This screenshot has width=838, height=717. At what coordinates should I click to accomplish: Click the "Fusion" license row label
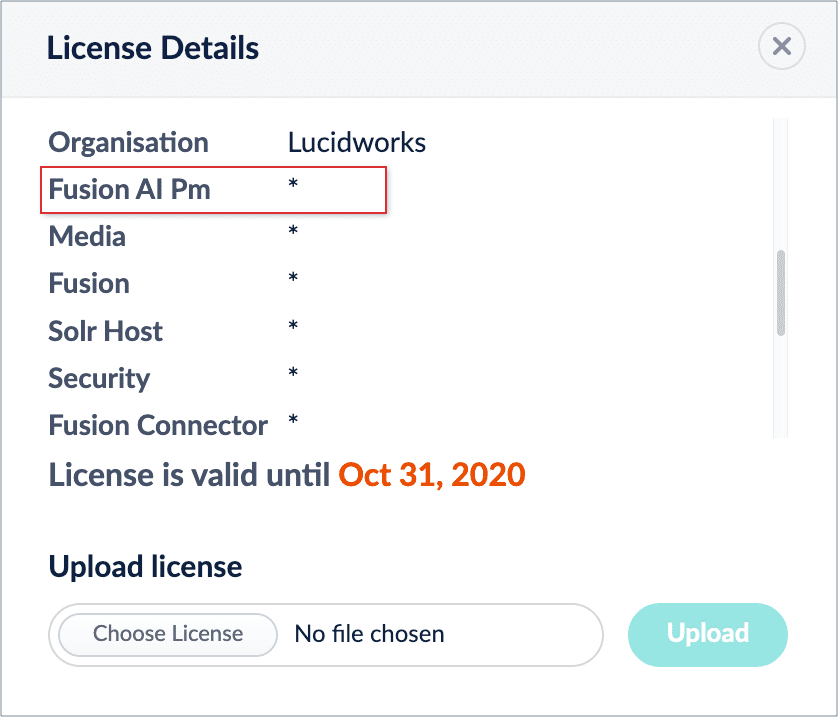tap(89, 284)
